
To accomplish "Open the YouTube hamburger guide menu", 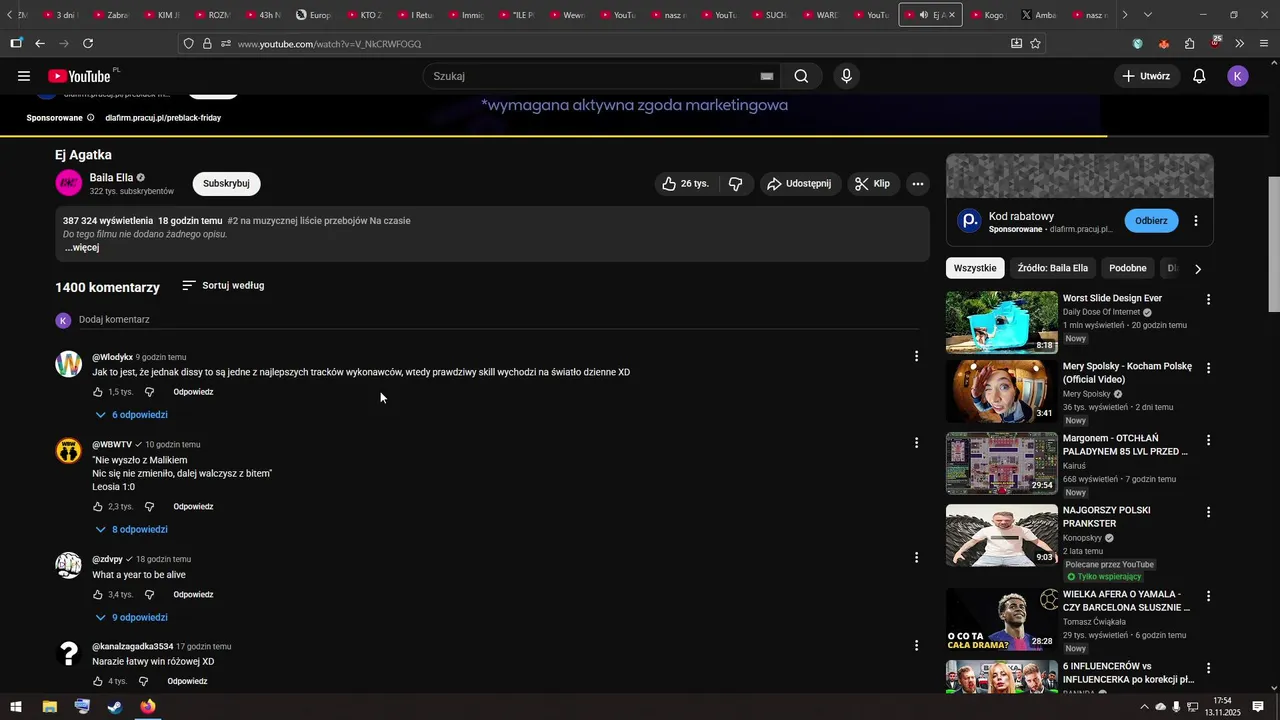I will click(24, 76).
